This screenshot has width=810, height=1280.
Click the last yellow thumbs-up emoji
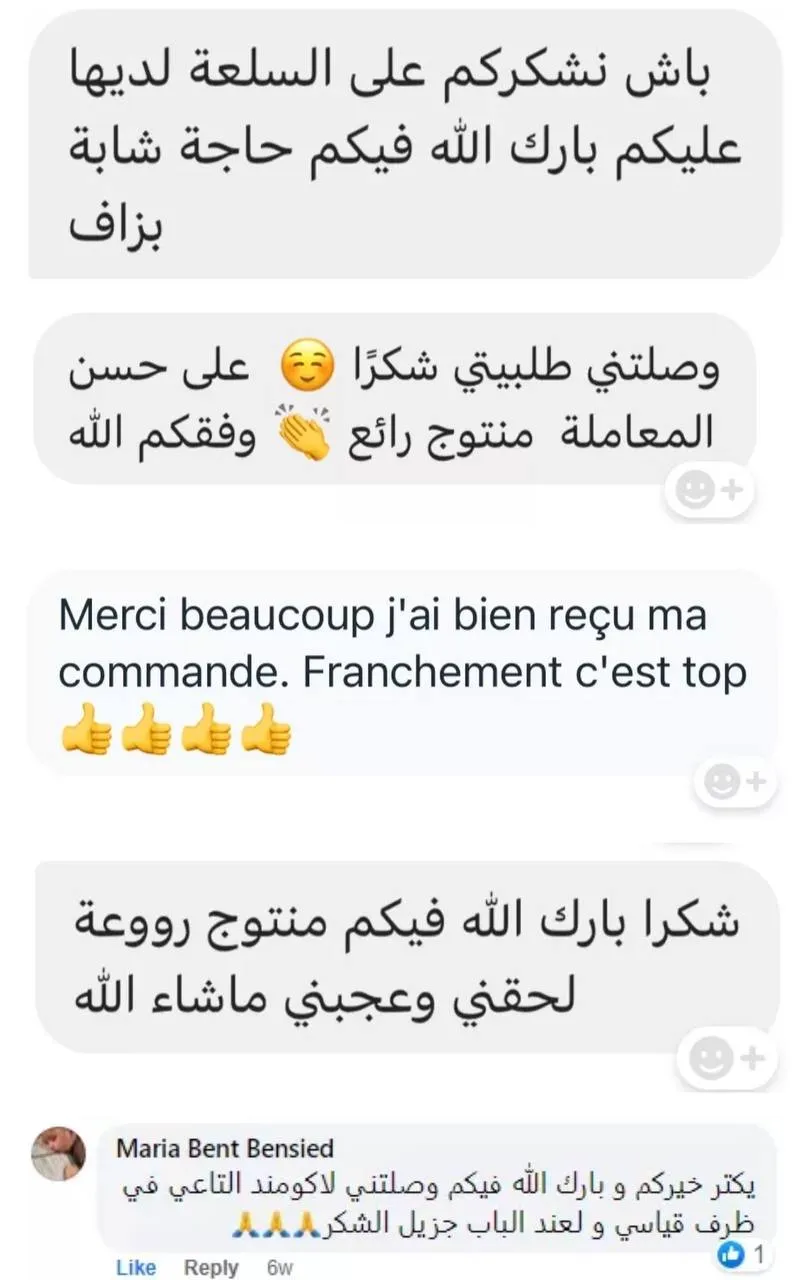(268, 730)
